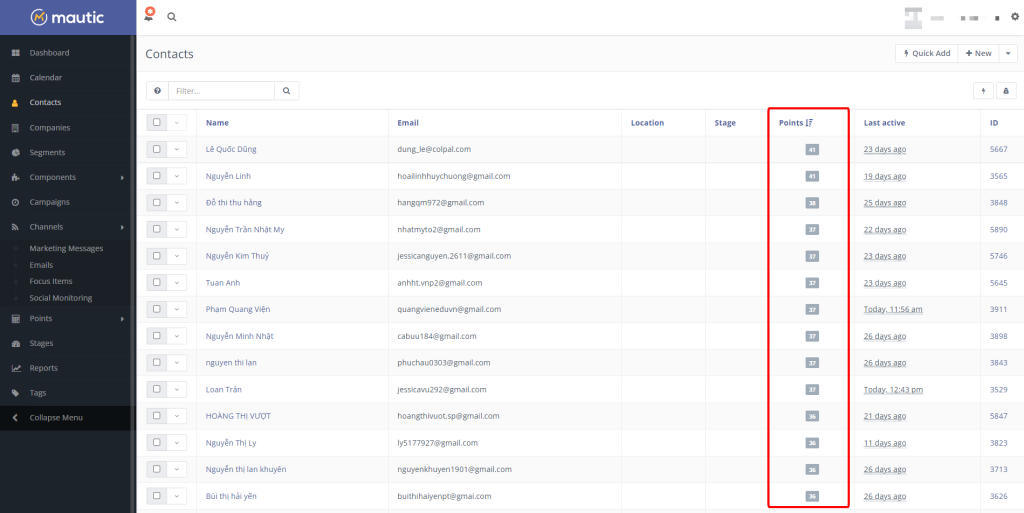Viewport: 1024px width, 513px height.
Task: Open the notifications bell icon
Action: 149,16
